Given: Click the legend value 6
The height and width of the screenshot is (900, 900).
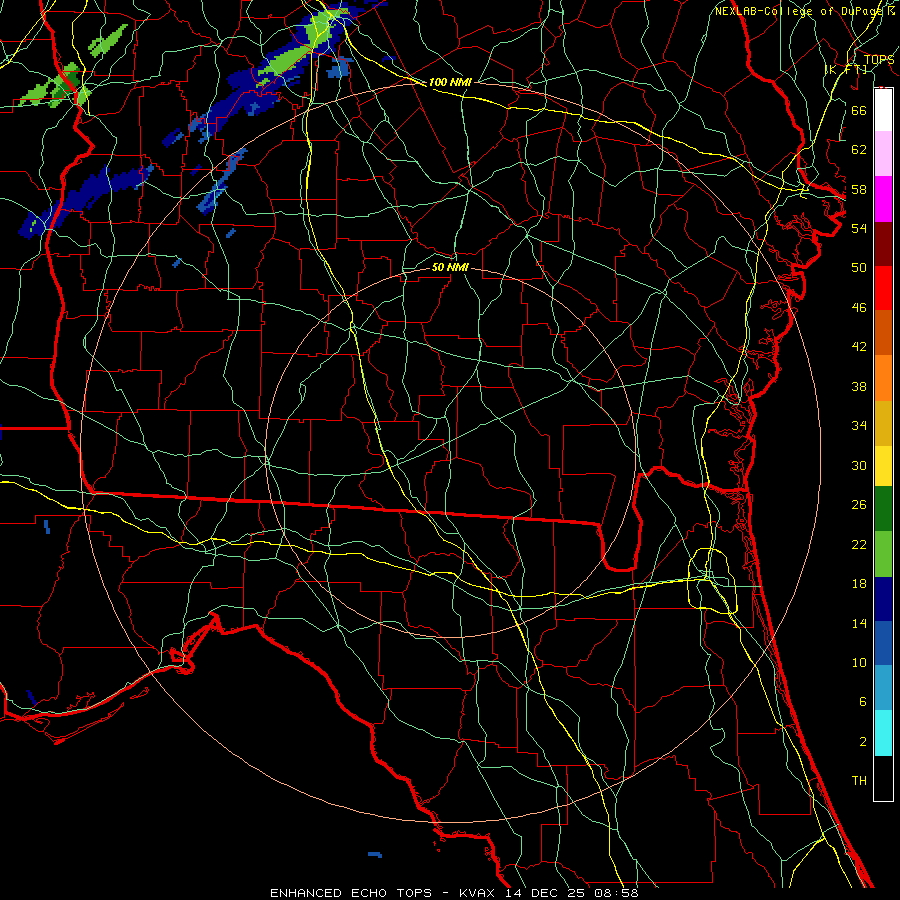Looking at the screenshot, I should tap(862, 701).
